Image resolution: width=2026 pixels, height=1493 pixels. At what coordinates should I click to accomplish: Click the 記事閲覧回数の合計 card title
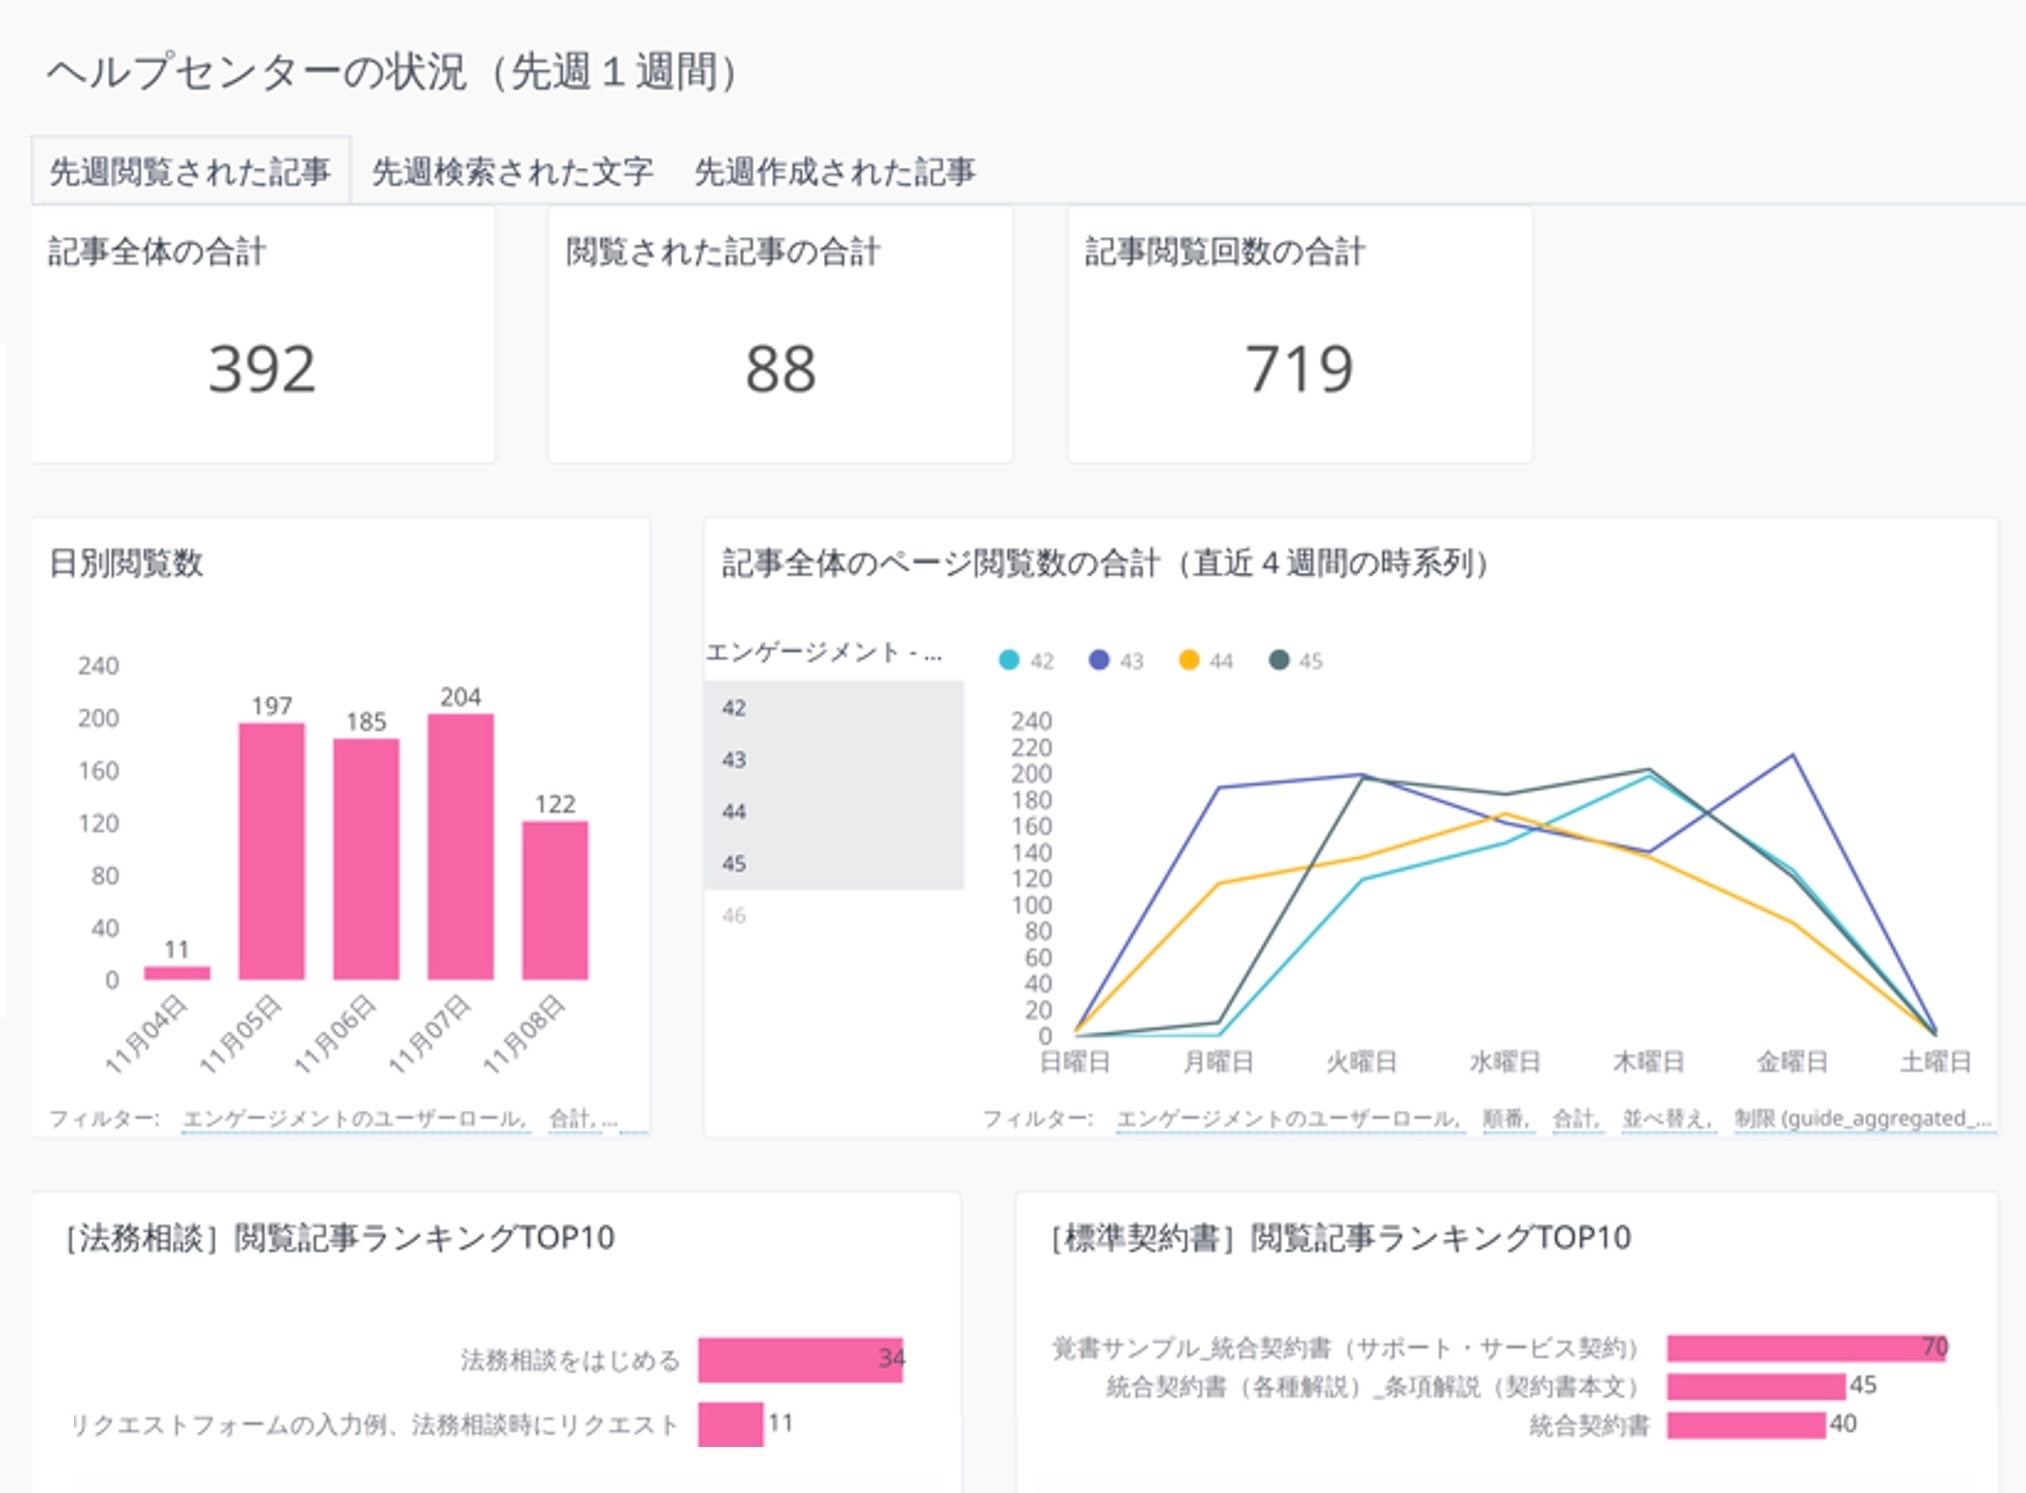1225,251
